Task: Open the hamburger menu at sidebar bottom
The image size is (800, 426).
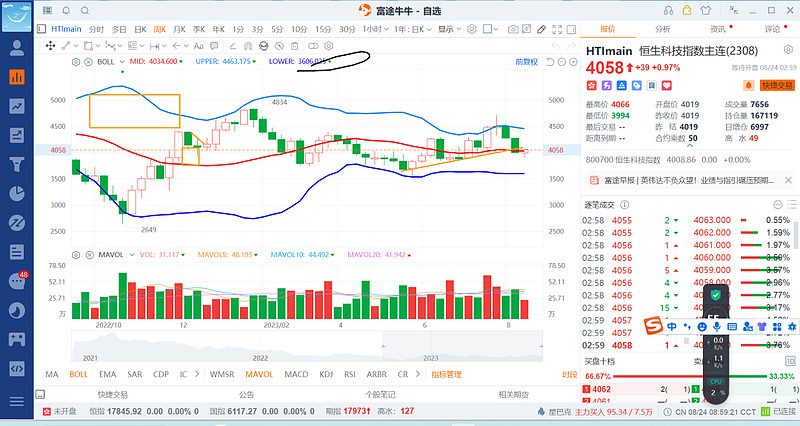Action: [17, 402]
